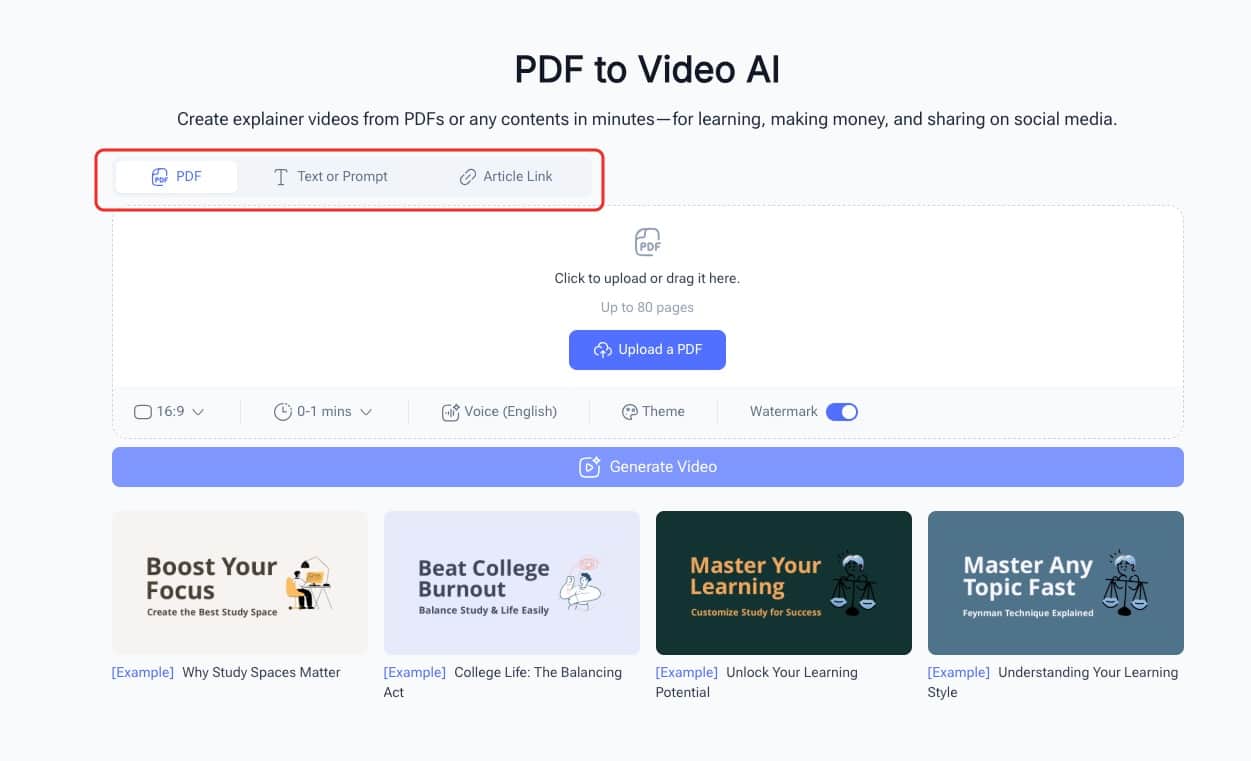Viewport: 1251px width, 761px height.
Task: Switch to Text or Prompt tab
Action: [330, 177]
